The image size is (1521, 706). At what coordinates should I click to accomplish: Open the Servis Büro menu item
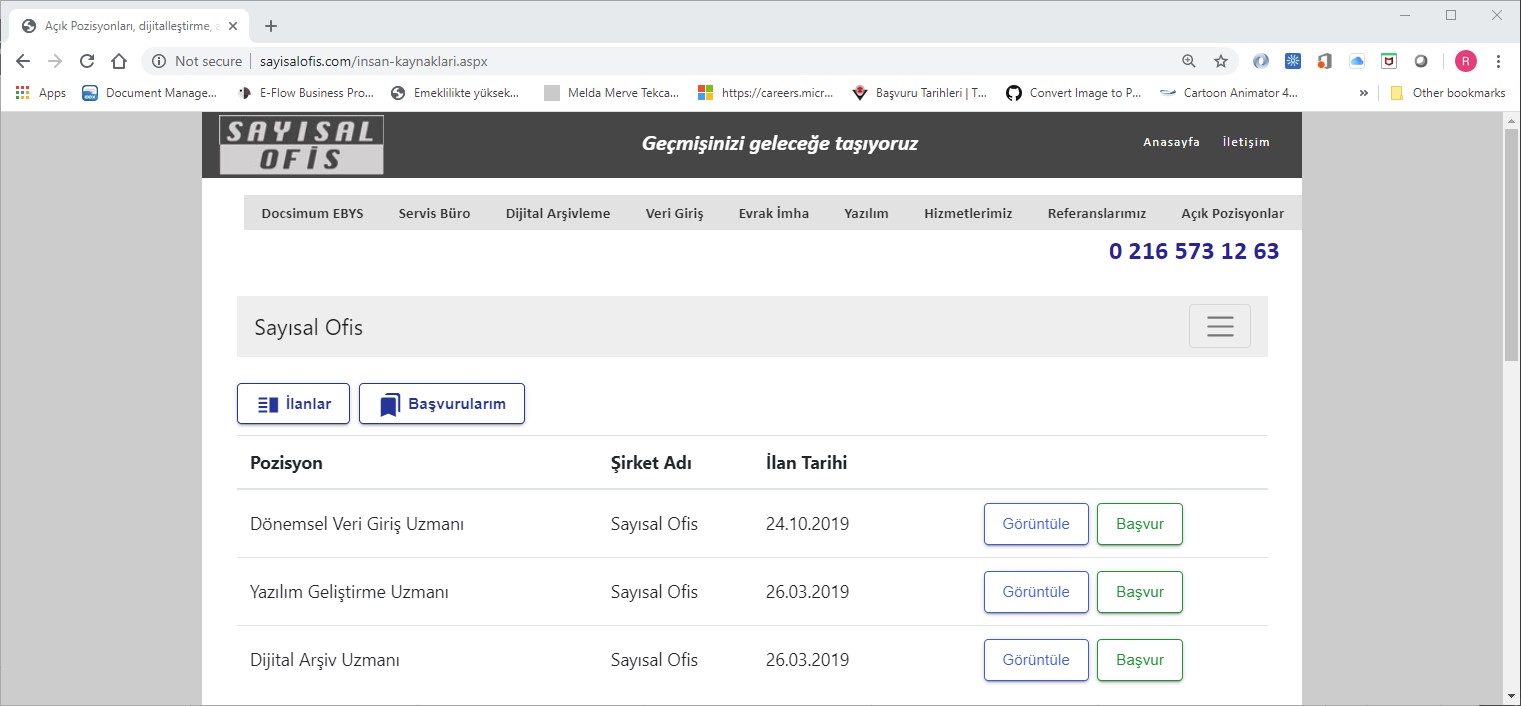point(434,213)
